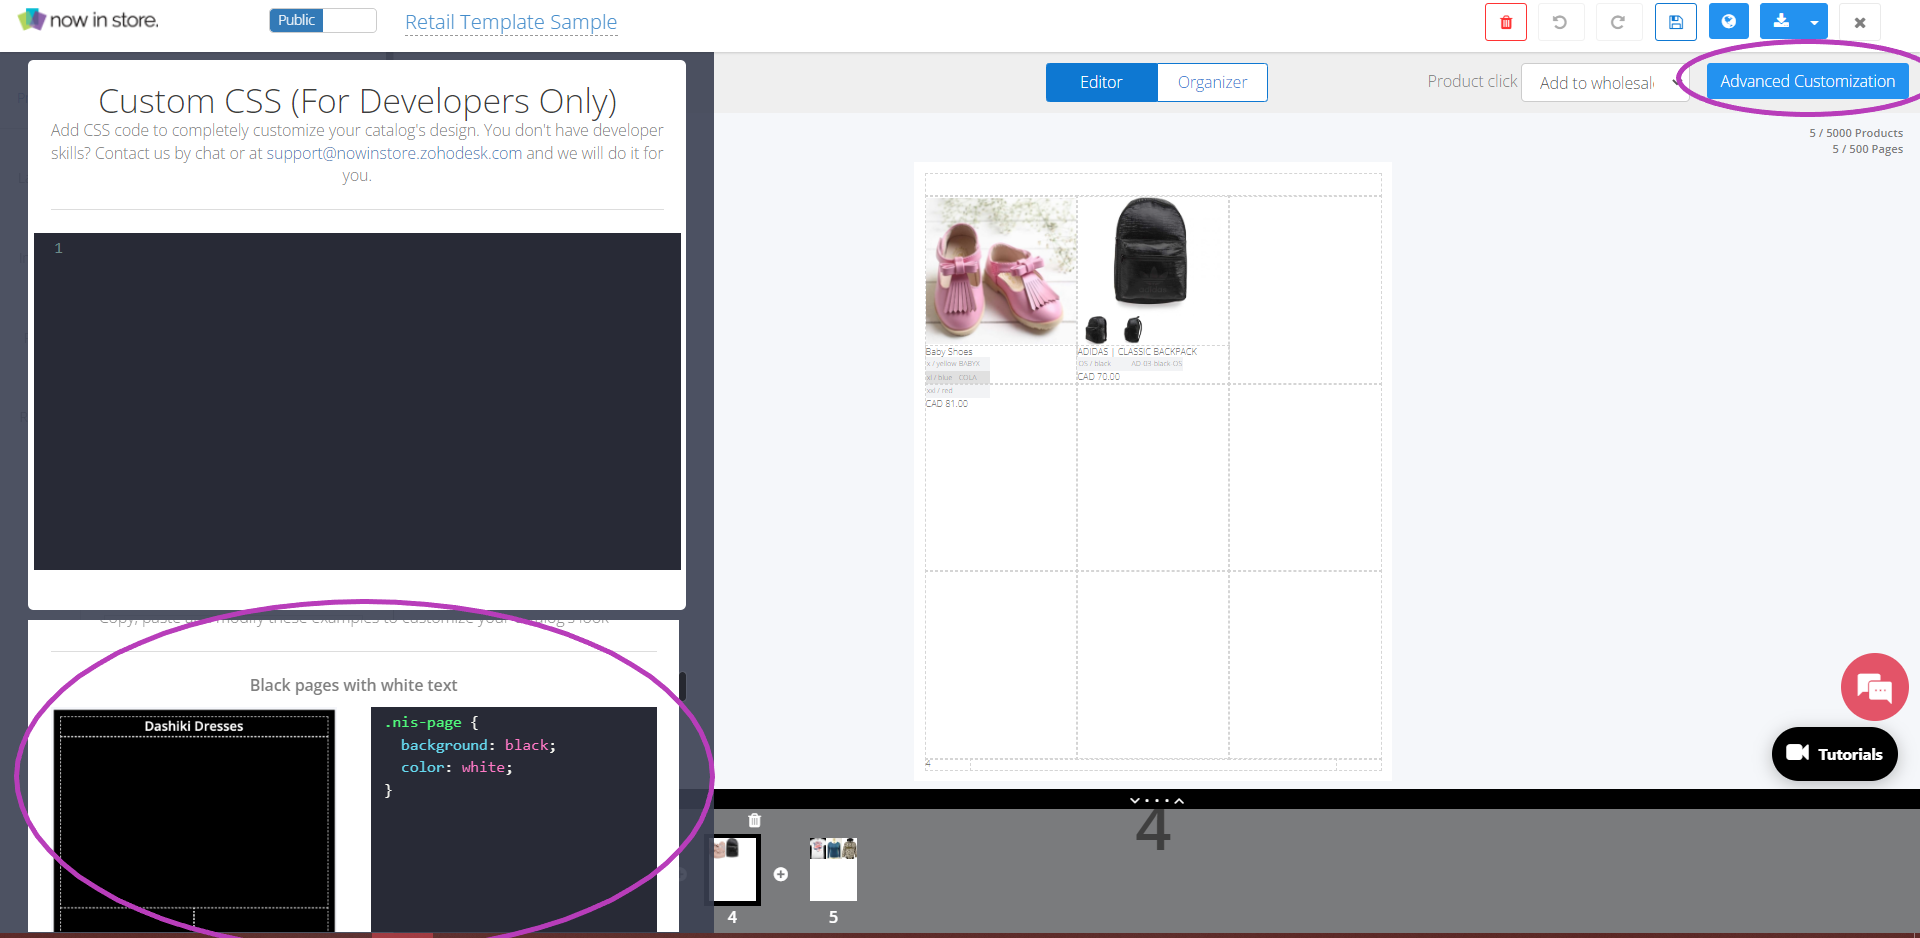Click the .nis-page example code block

(514, 820)
